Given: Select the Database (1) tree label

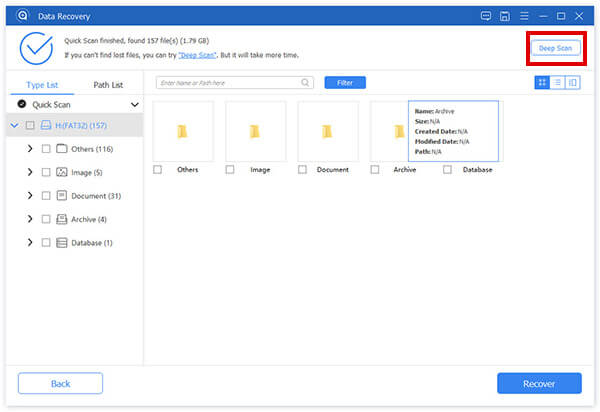Looking at the screenshot, I should click(x=92, y=243).
